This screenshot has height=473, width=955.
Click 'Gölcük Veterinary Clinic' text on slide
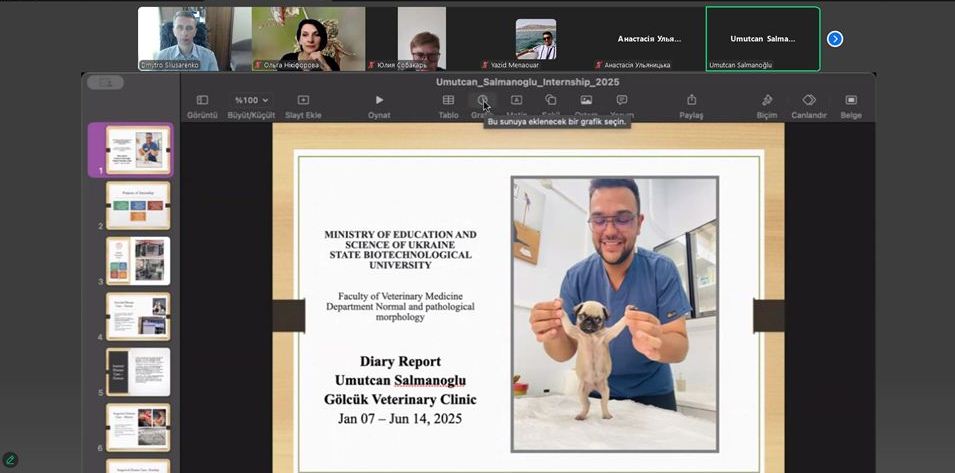(x=400, y=400)
